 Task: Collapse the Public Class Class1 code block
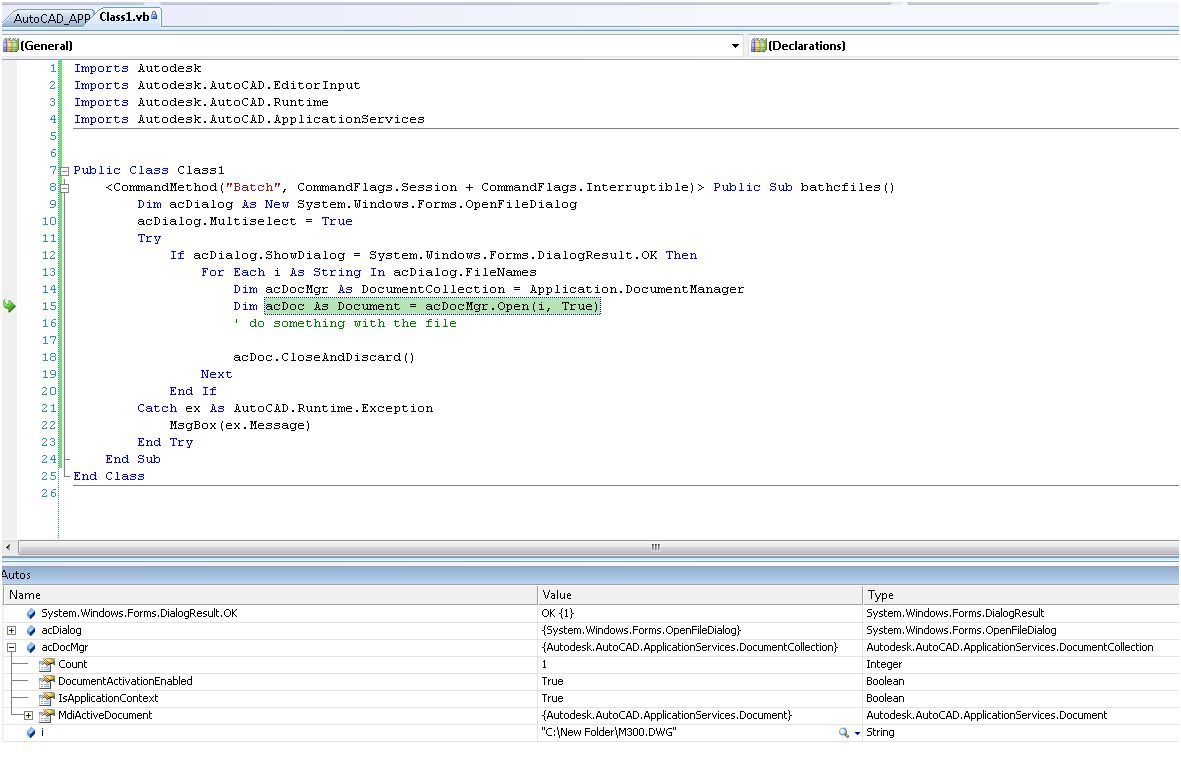(x=65, y=171)
